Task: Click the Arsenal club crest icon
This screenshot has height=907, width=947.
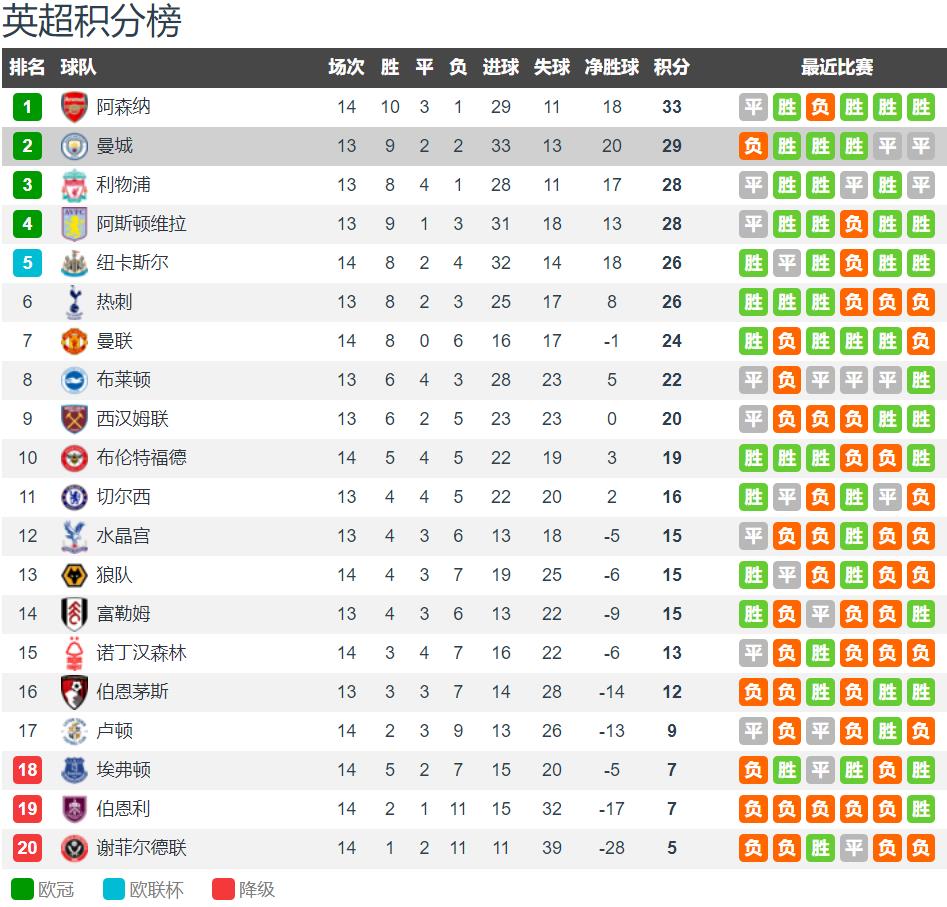Action: click(x=75, y=107)
